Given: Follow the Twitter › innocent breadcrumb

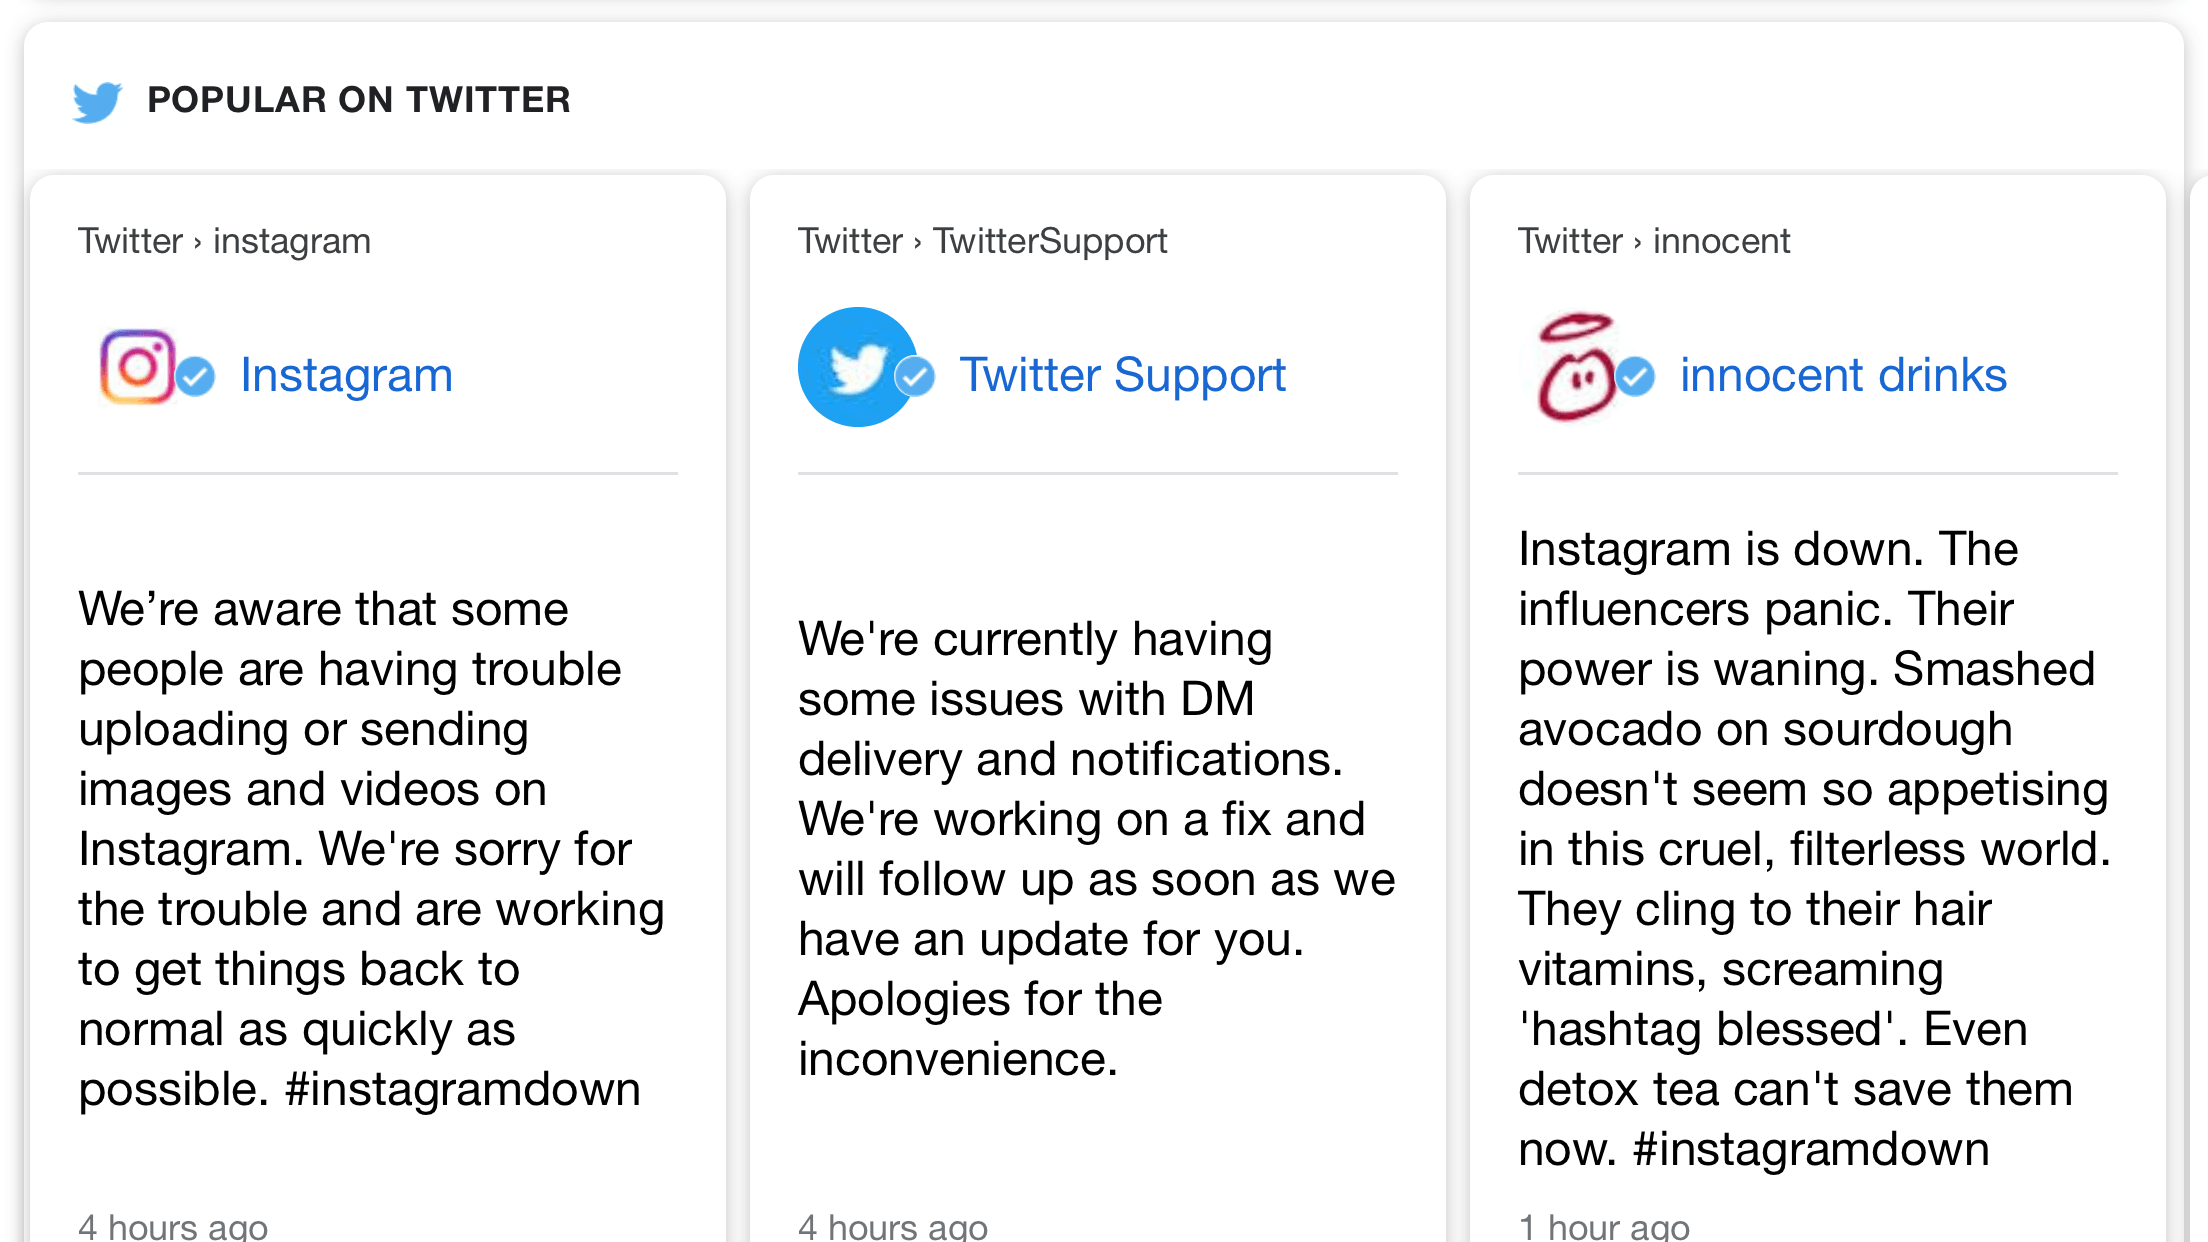Looking at the screenshot, I should (1654, 241).
